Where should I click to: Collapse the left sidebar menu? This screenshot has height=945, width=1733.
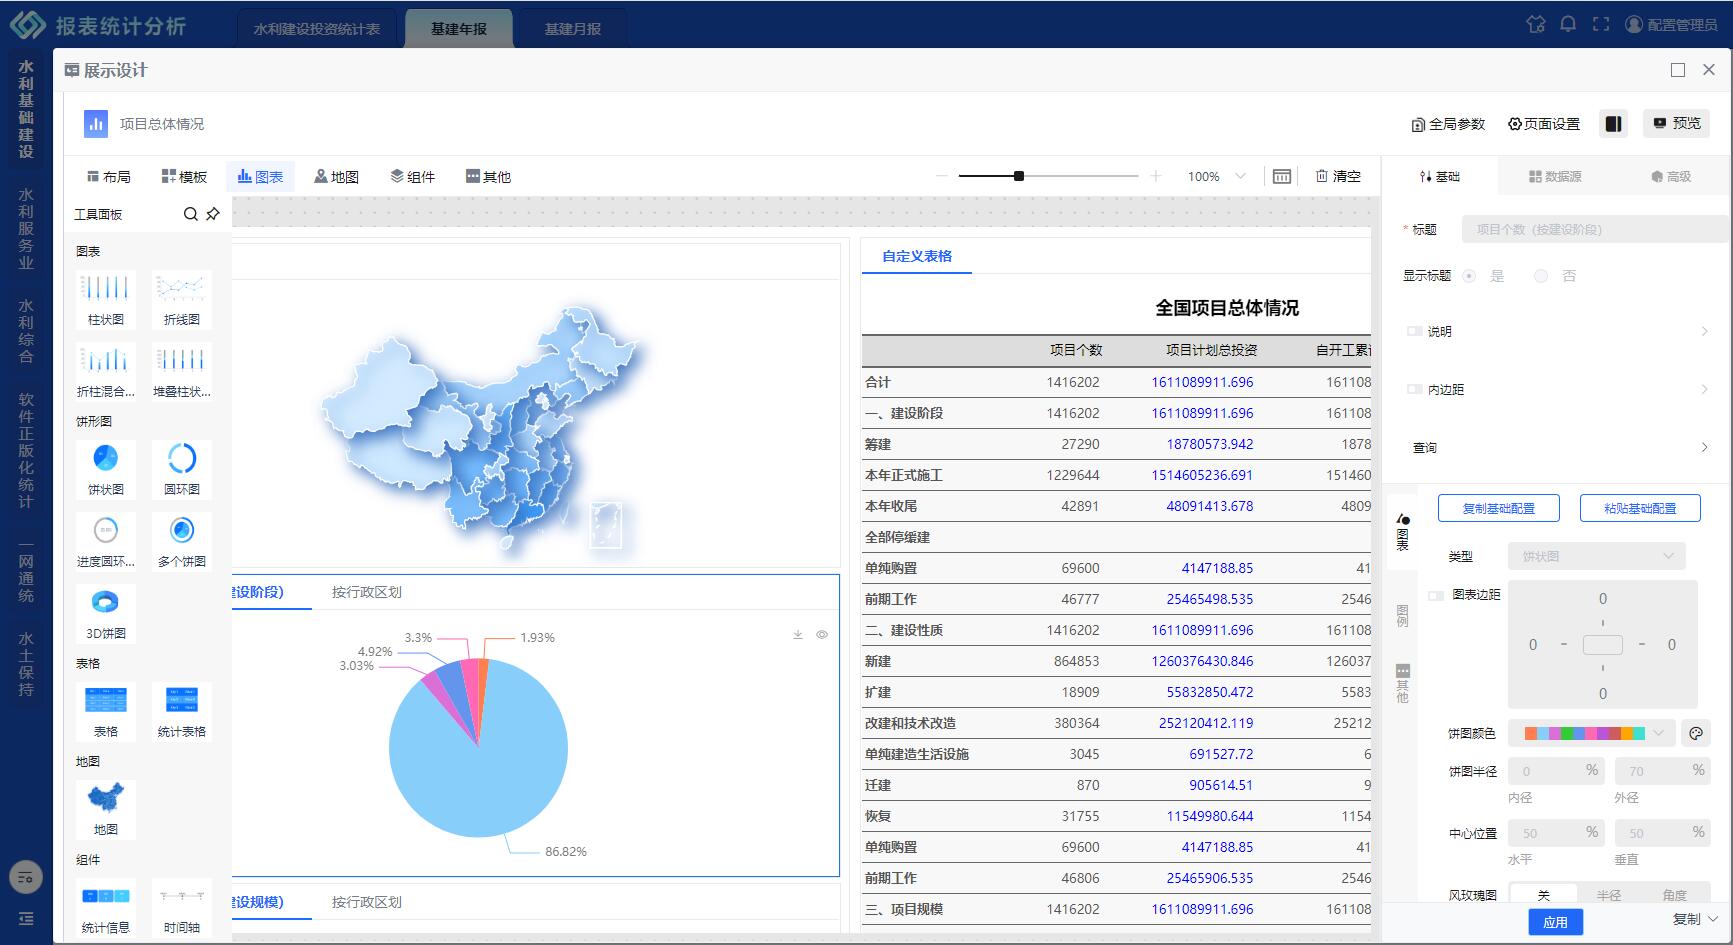coord(26,918)
